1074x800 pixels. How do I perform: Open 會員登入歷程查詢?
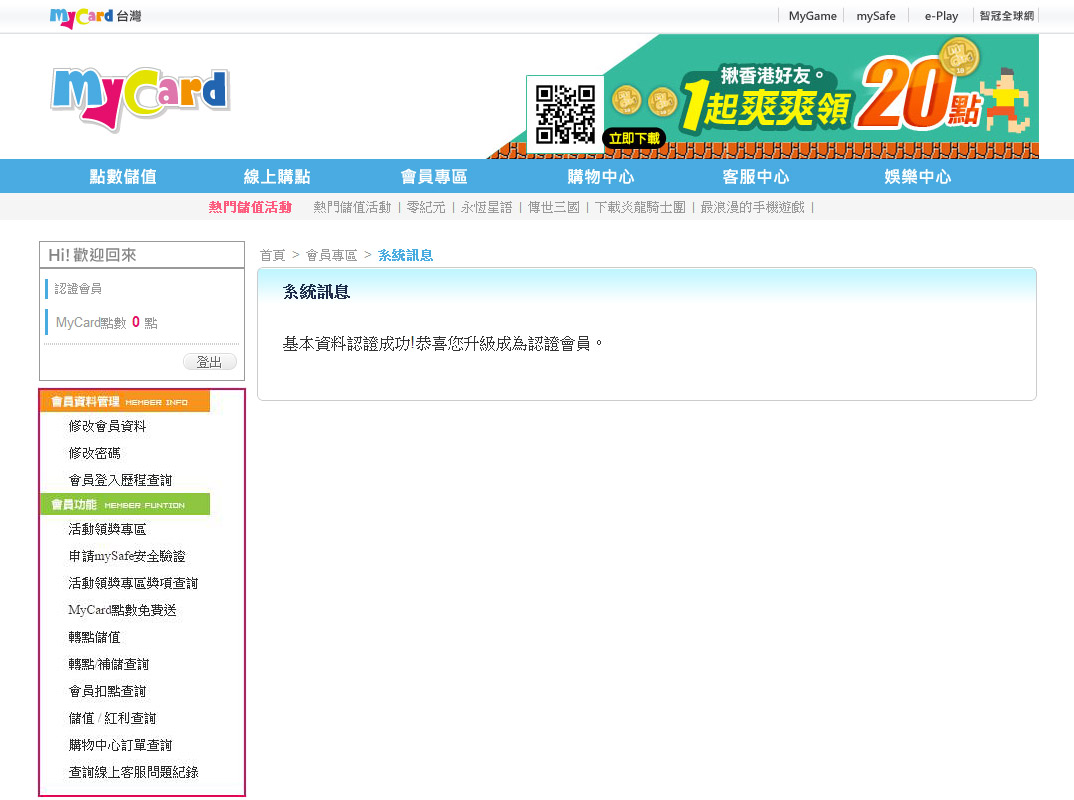(x=121, y=480)
